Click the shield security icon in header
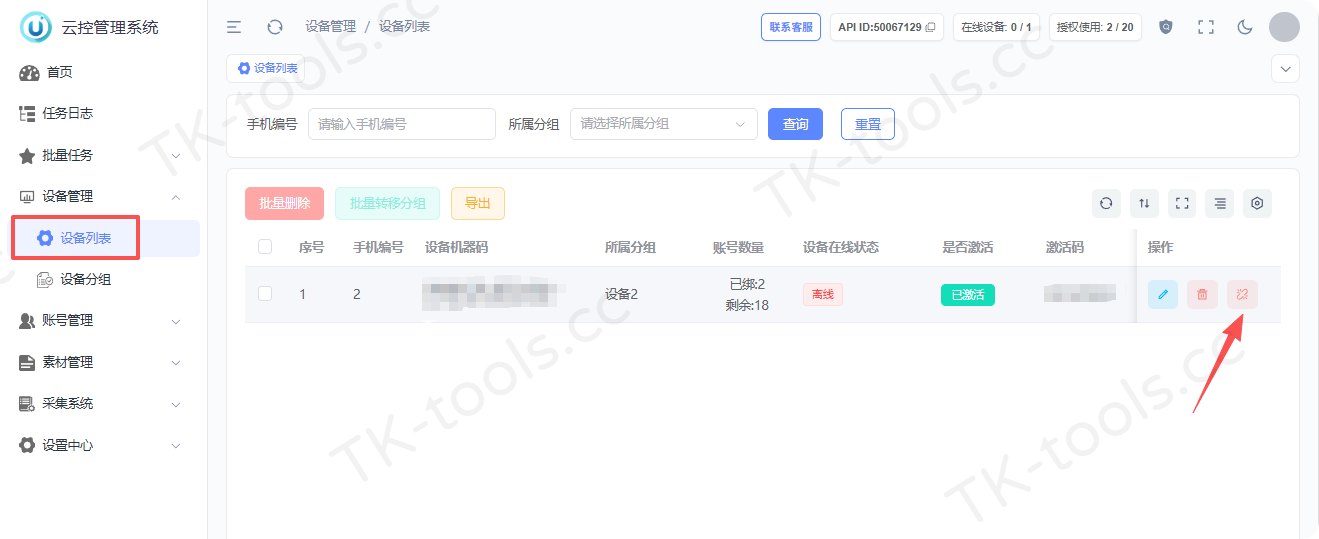The height and width of the screenshot is (539, 1319). point(1166,27)
